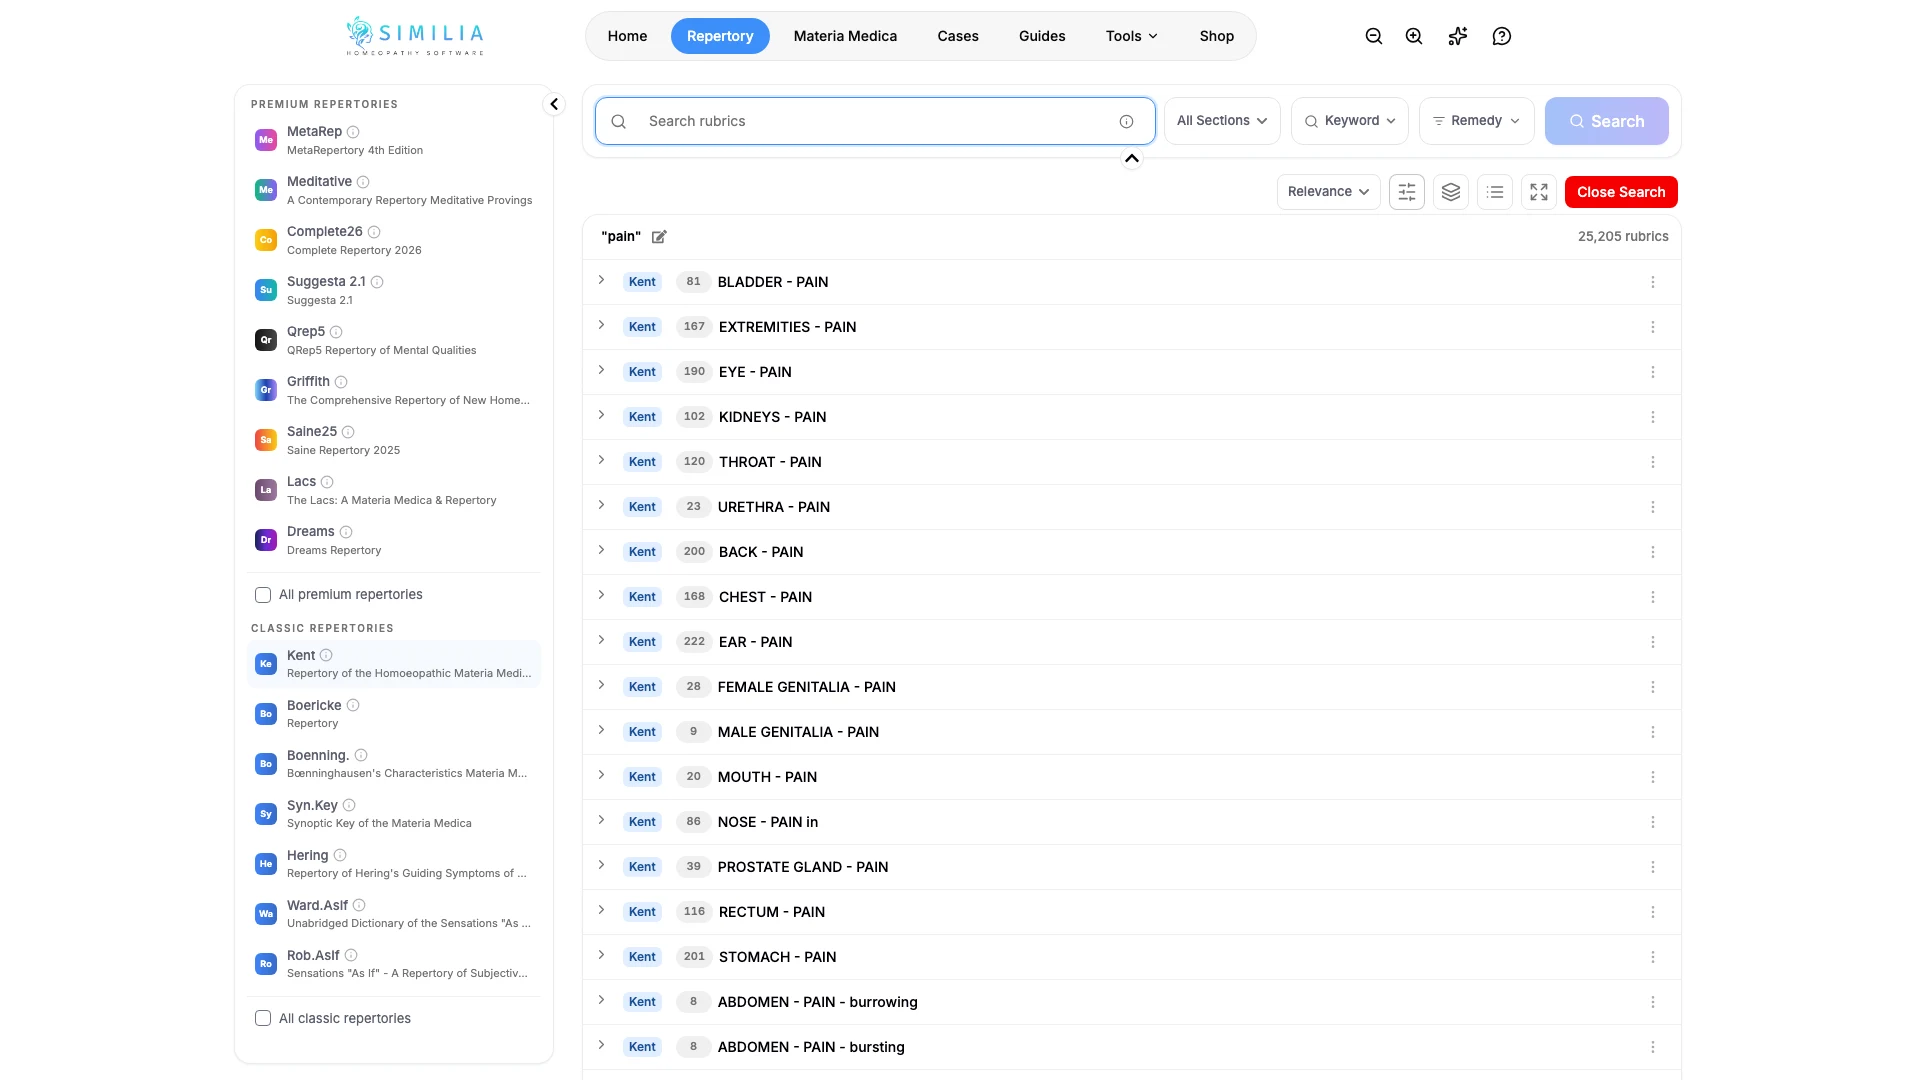This screenshot has height=1080, width=1920.
Task: Go to the Home tab
Action: [627, 36]
